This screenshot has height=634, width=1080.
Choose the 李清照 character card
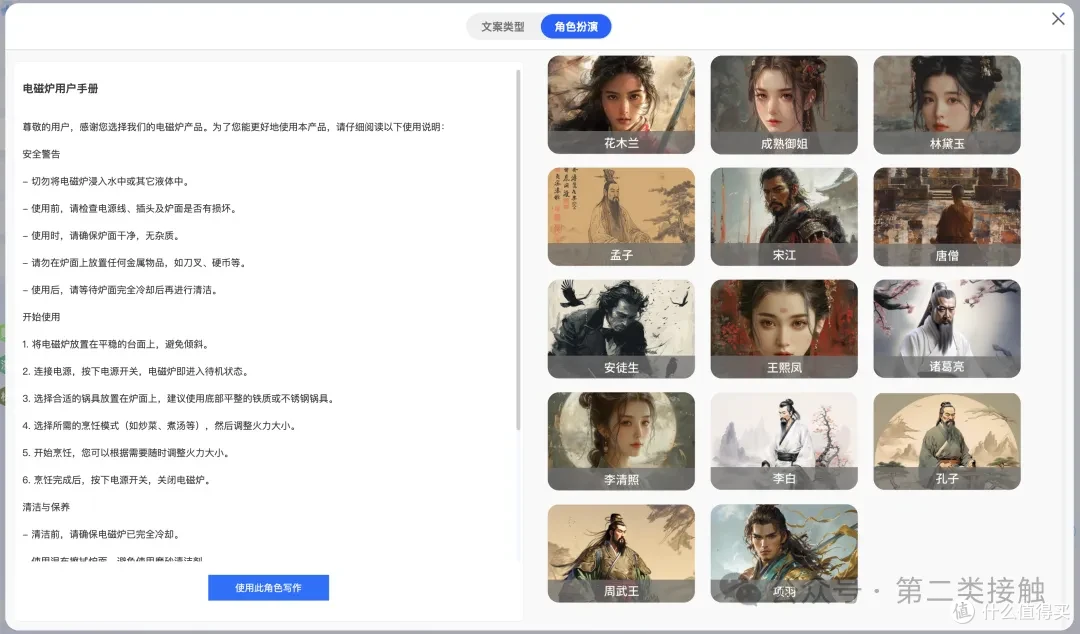point(621,441)
